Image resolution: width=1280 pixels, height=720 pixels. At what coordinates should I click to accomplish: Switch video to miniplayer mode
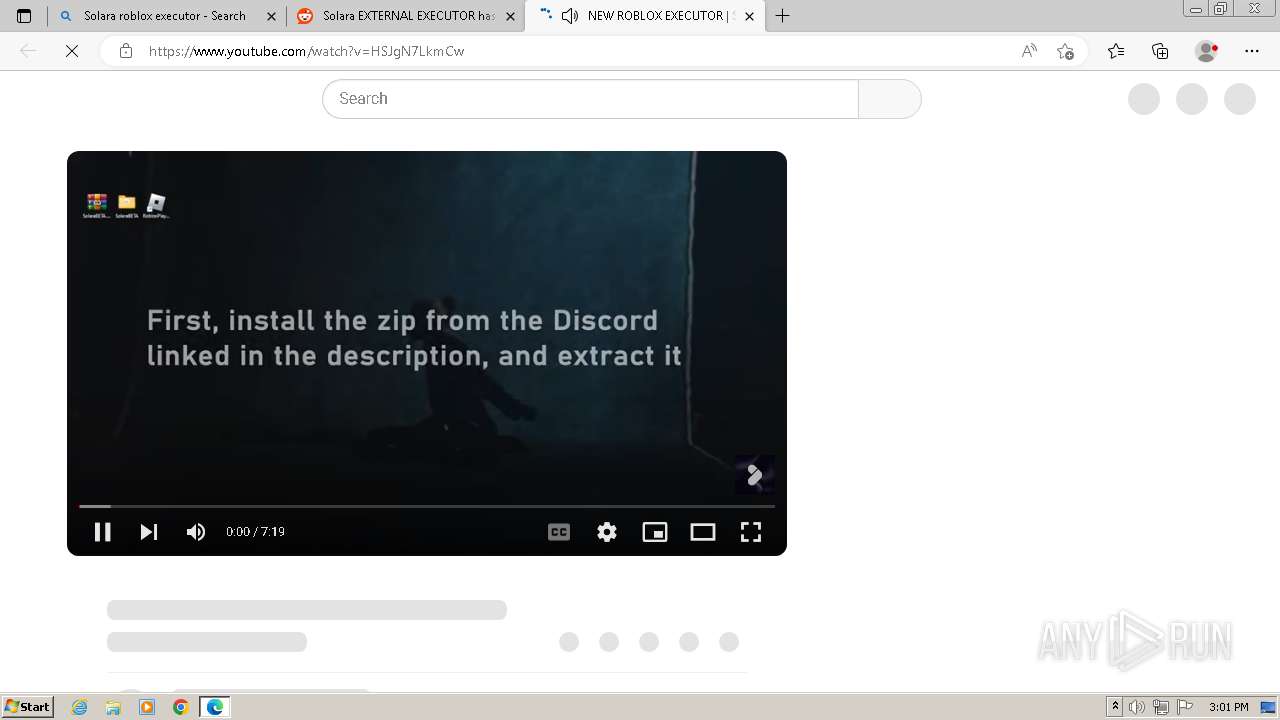(x=655, y=532)
